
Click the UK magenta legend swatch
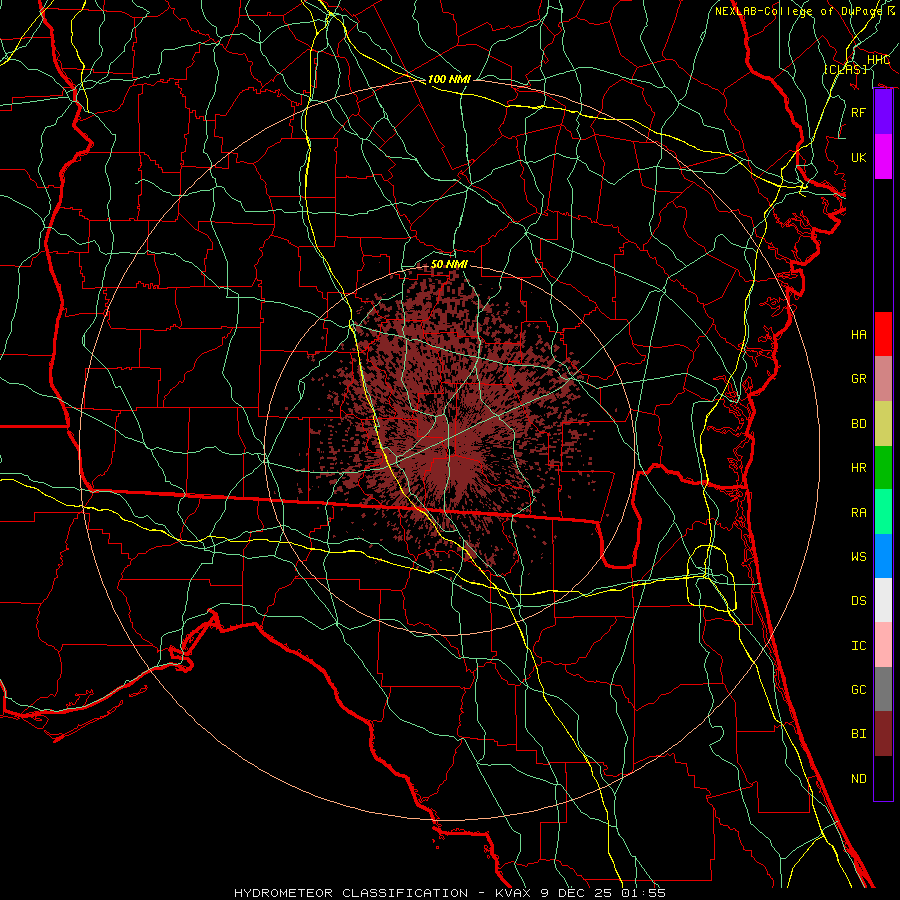pyautogui.click(x=883, y=157)
